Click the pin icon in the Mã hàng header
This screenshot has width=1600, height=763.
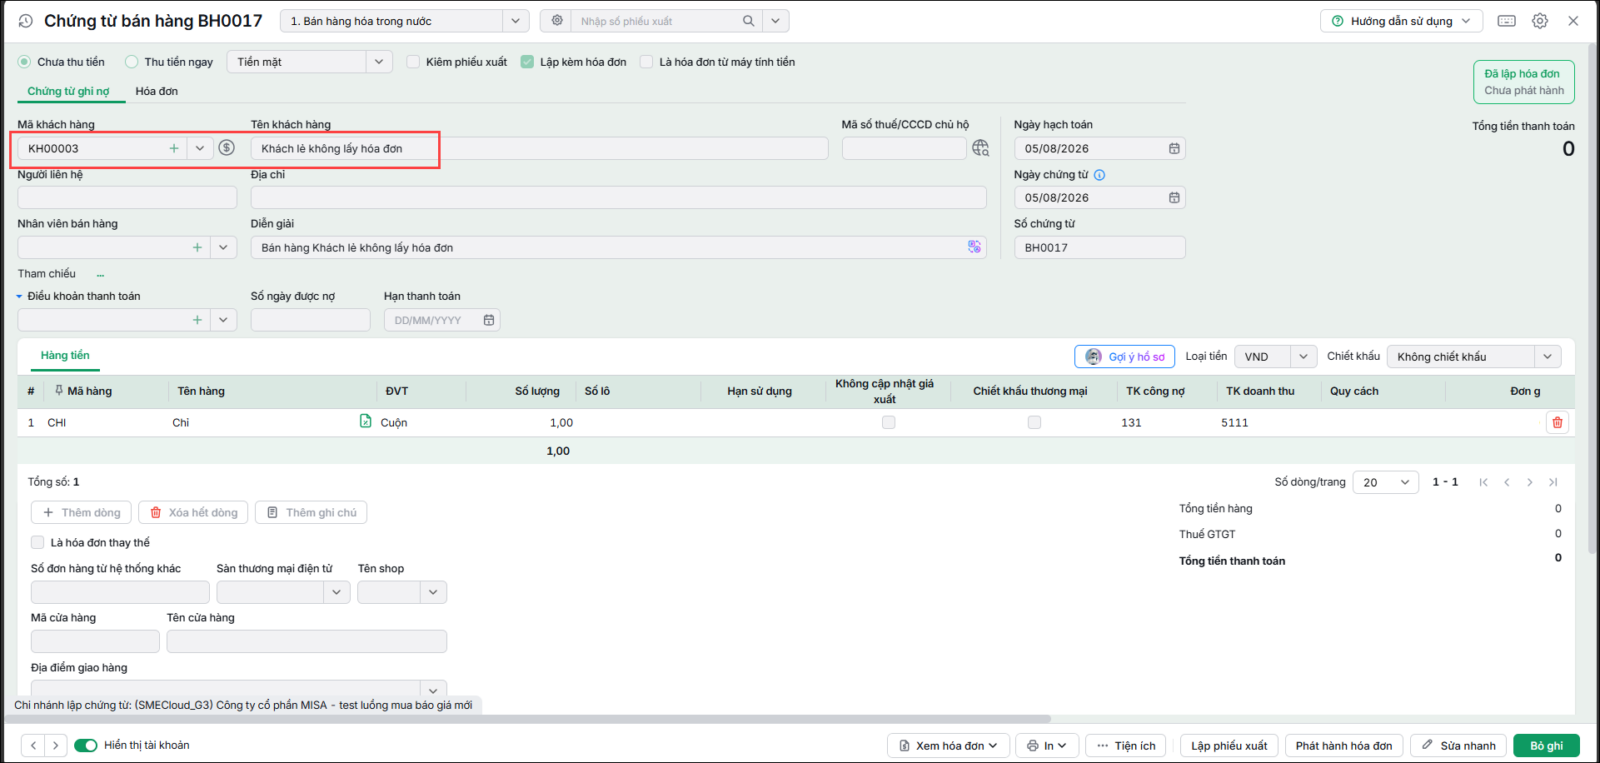59,391
